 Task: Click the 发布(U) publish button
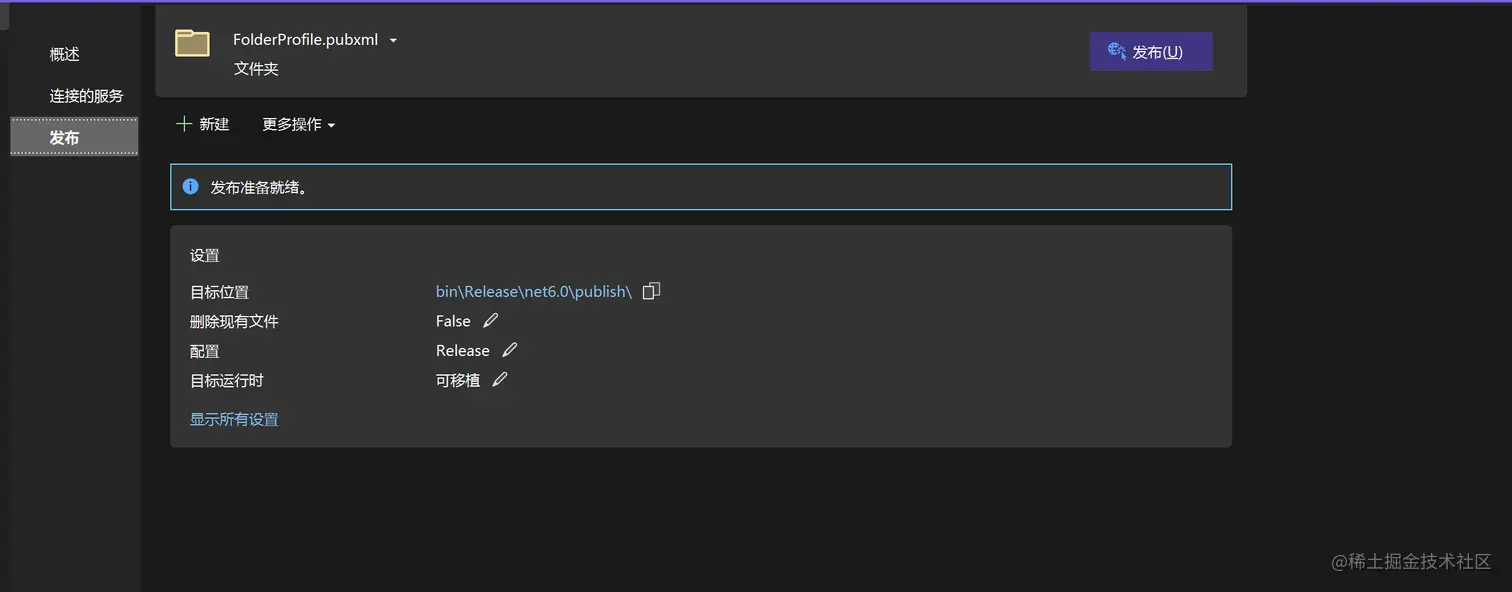coord(1151,51)
